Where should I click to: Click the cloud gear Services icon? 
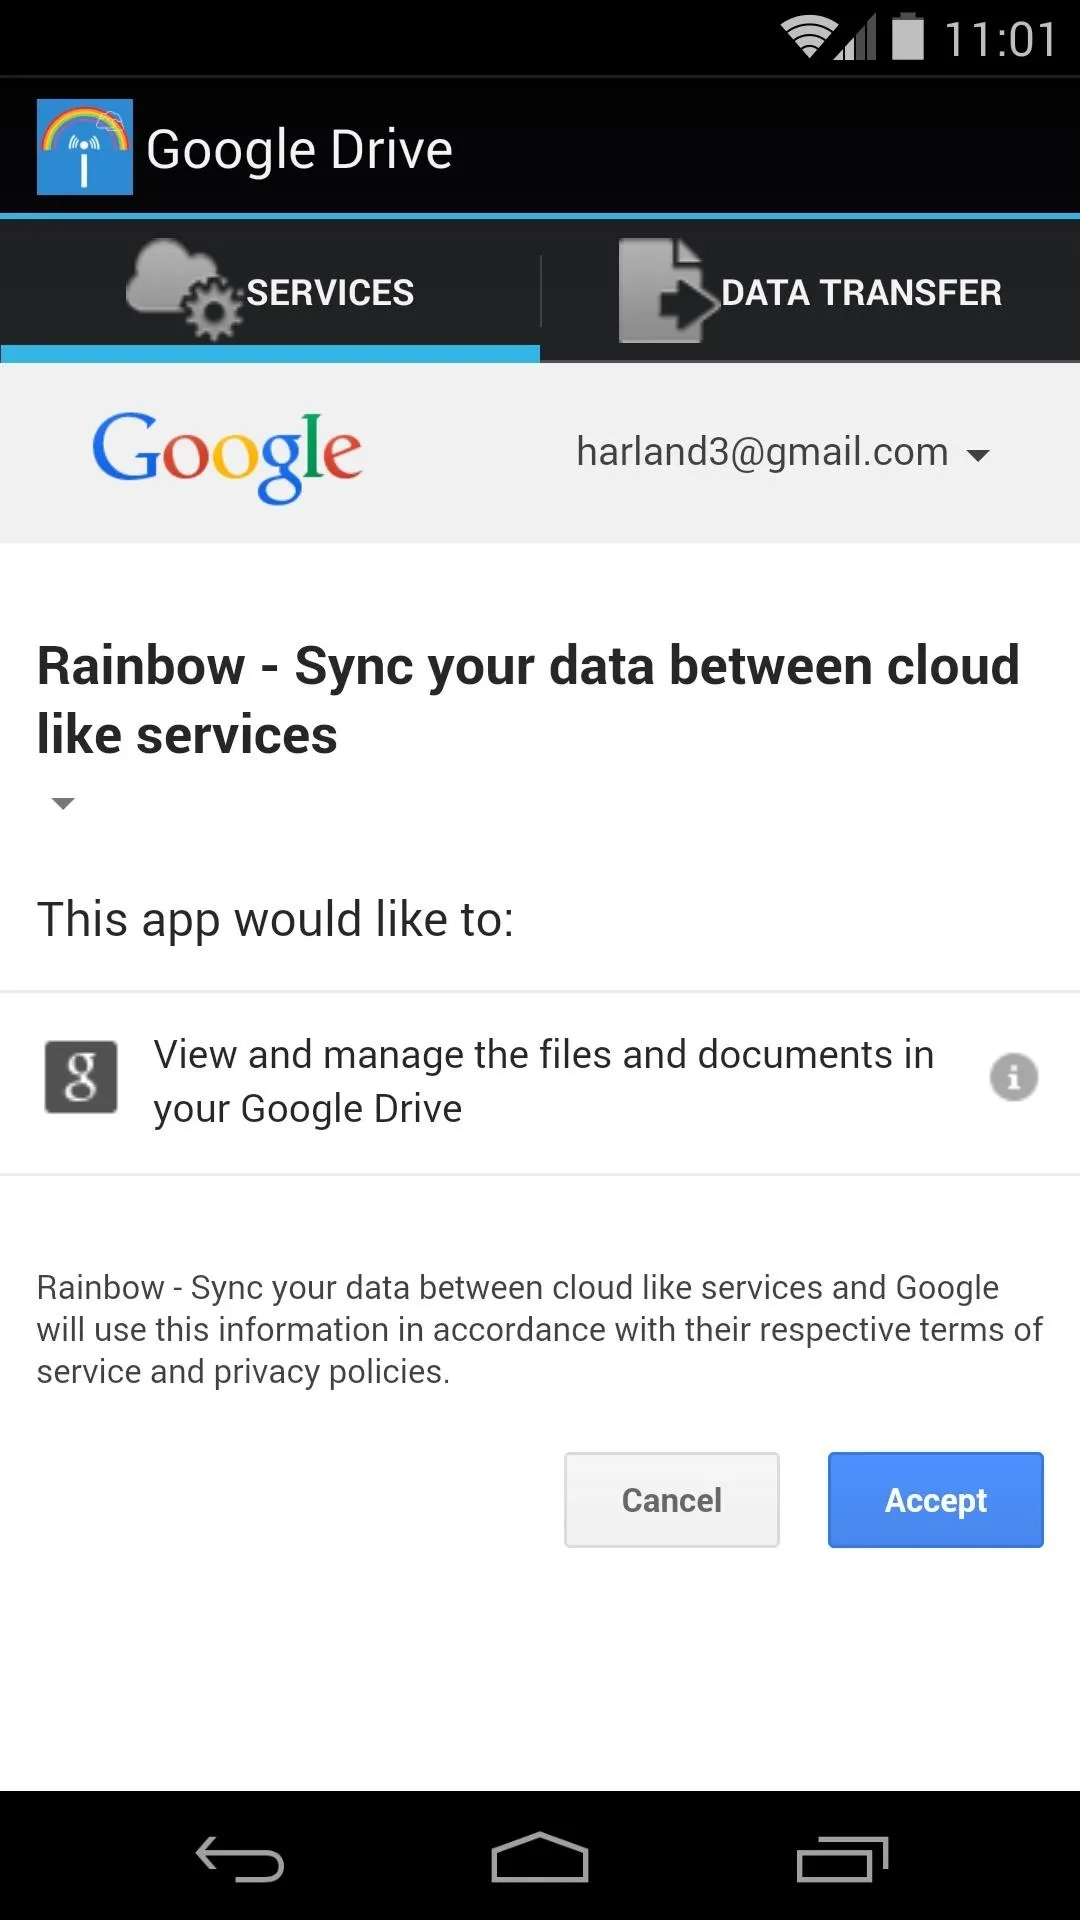pyautogui.click(x=185, y=290)
